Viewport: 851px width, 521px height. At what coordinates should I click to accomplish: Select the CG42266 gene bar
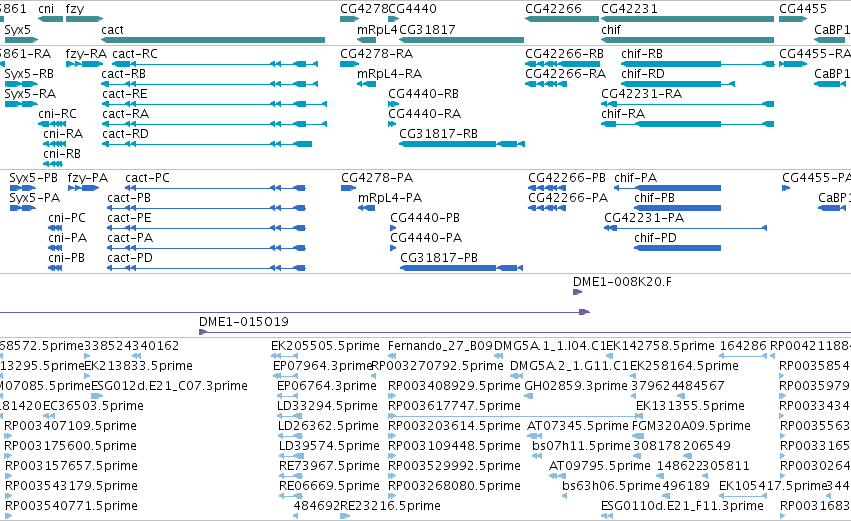click(562, 19)
